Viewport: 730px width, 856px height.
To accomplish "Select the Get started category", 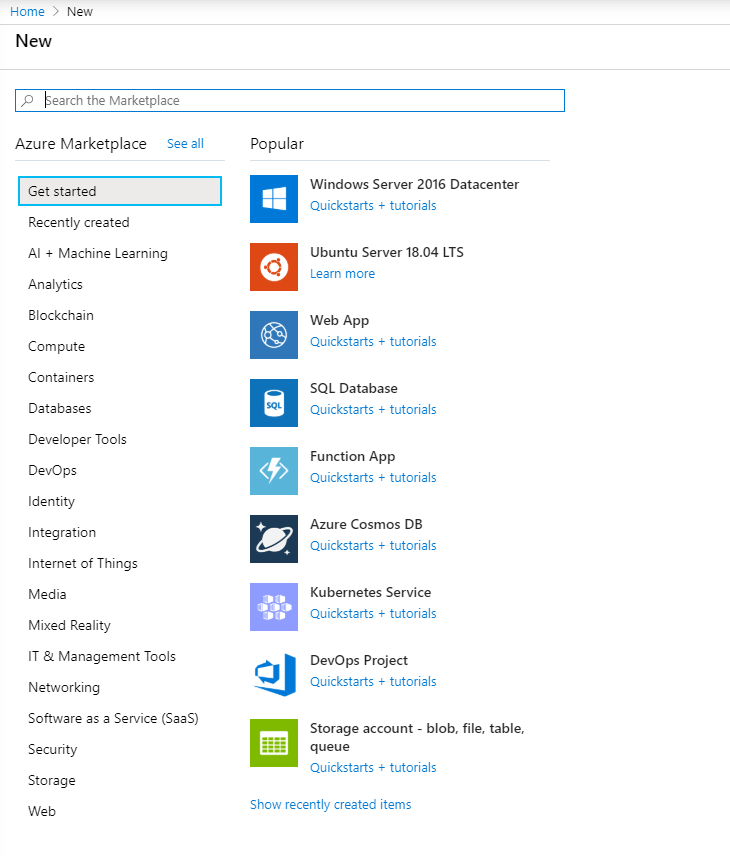I will pos(120,191).
